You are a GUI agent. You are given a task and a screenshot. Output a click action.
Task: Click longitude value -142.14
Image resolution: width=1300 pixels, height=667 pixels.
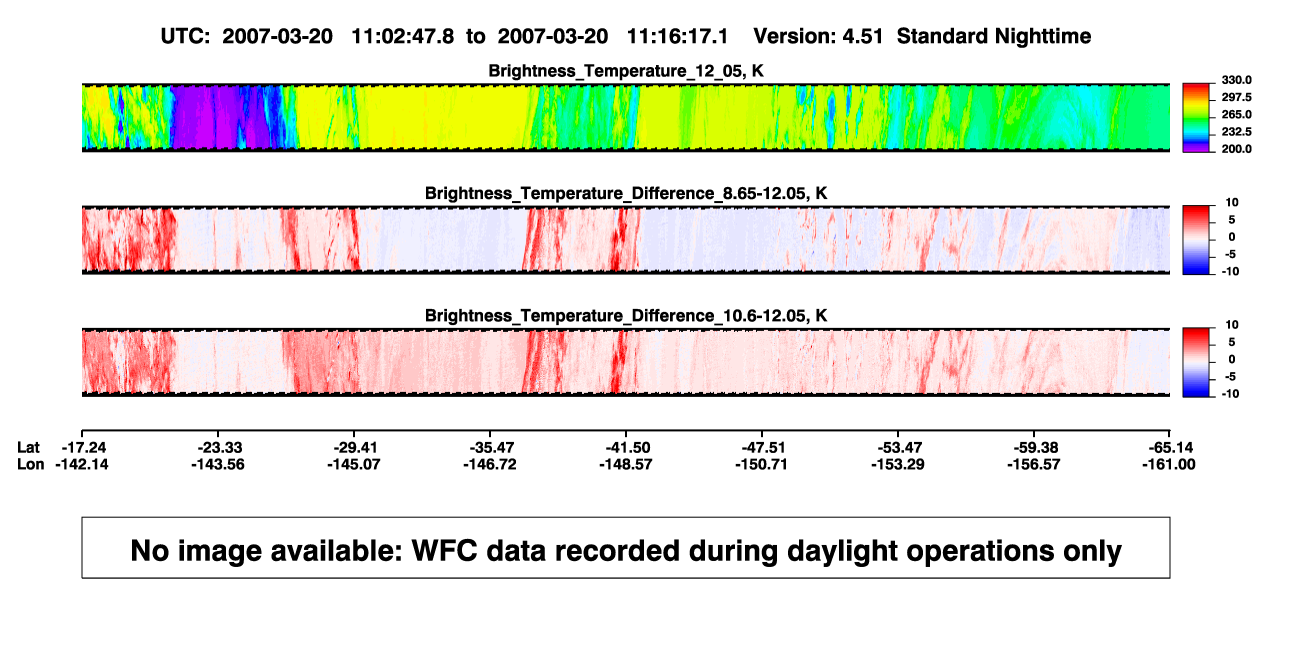click(82, 464)
